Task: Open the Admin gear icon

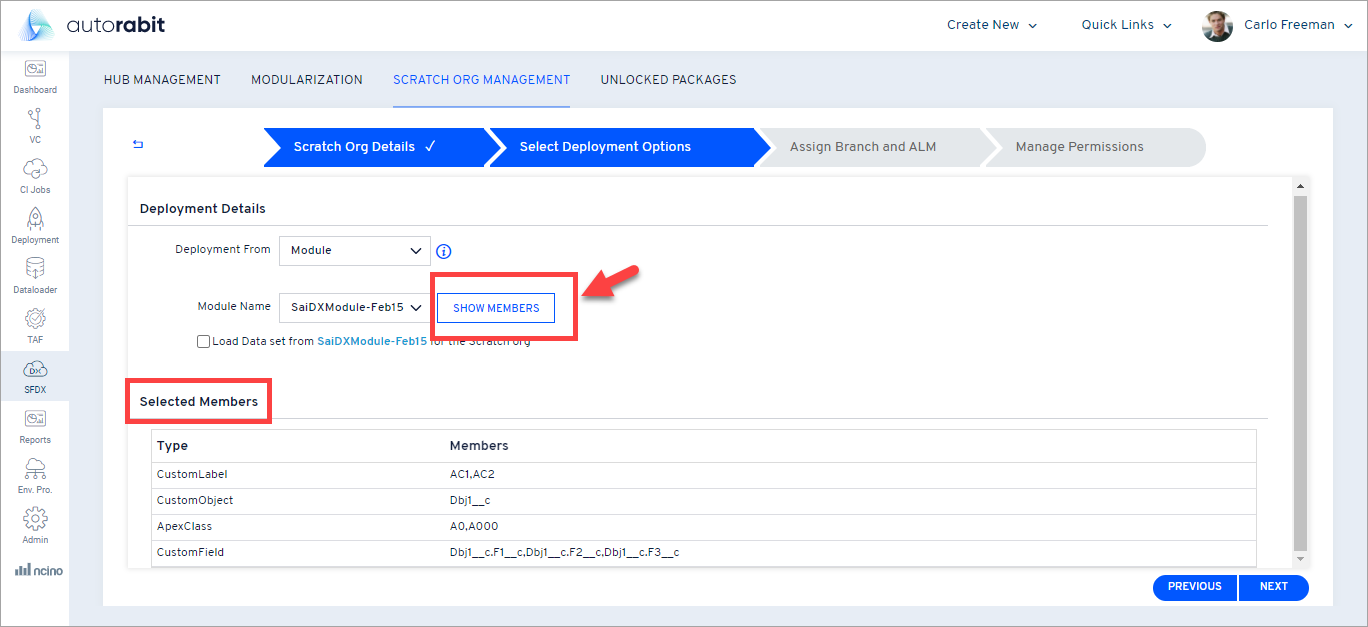Action: tap(35, 519)
